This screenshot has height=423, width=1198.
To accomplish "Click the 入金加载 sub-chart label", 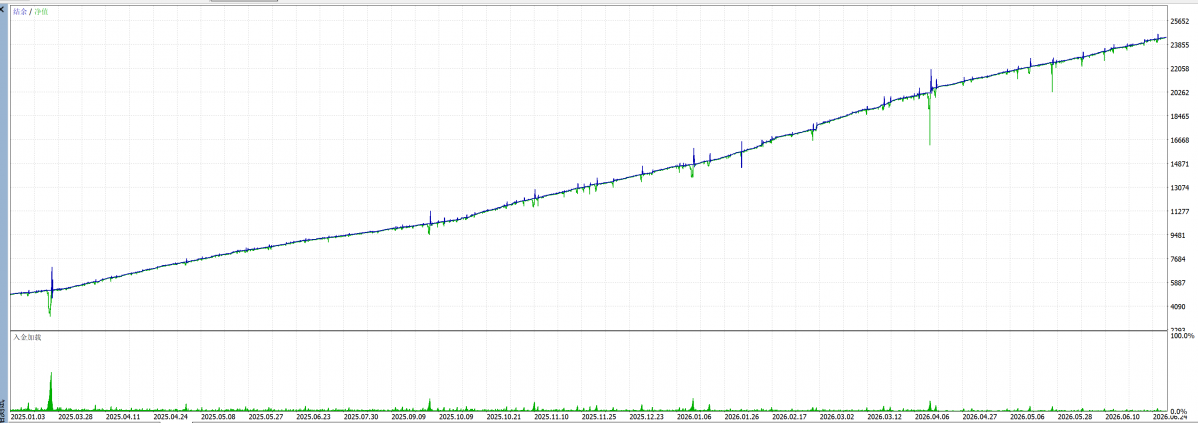I will [x=28, y=337].
